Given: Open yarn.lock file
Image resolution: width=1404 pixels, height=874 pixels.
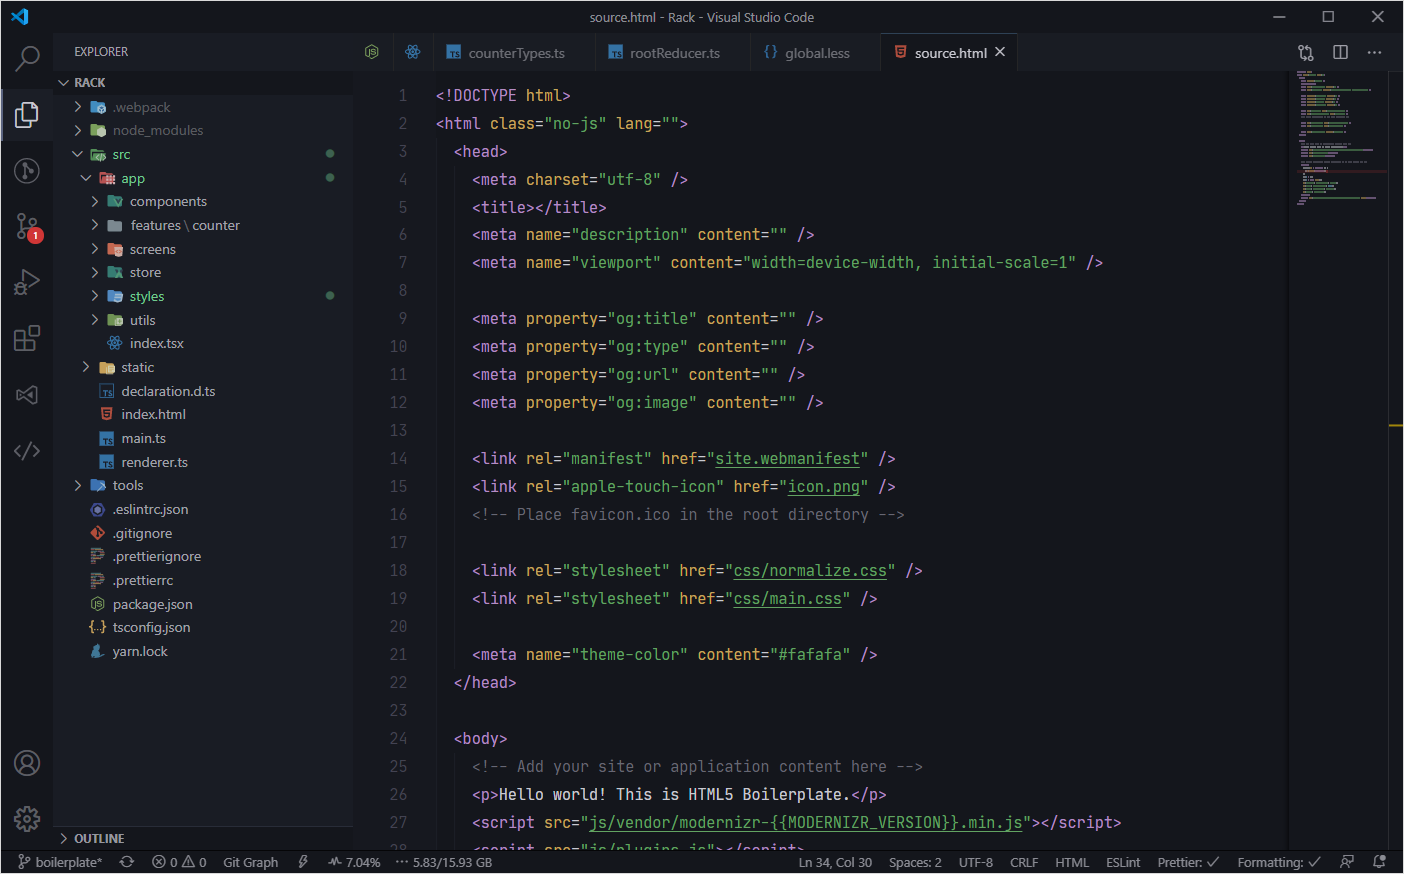Looking at the screenshot, I should (x=205, y=651).
